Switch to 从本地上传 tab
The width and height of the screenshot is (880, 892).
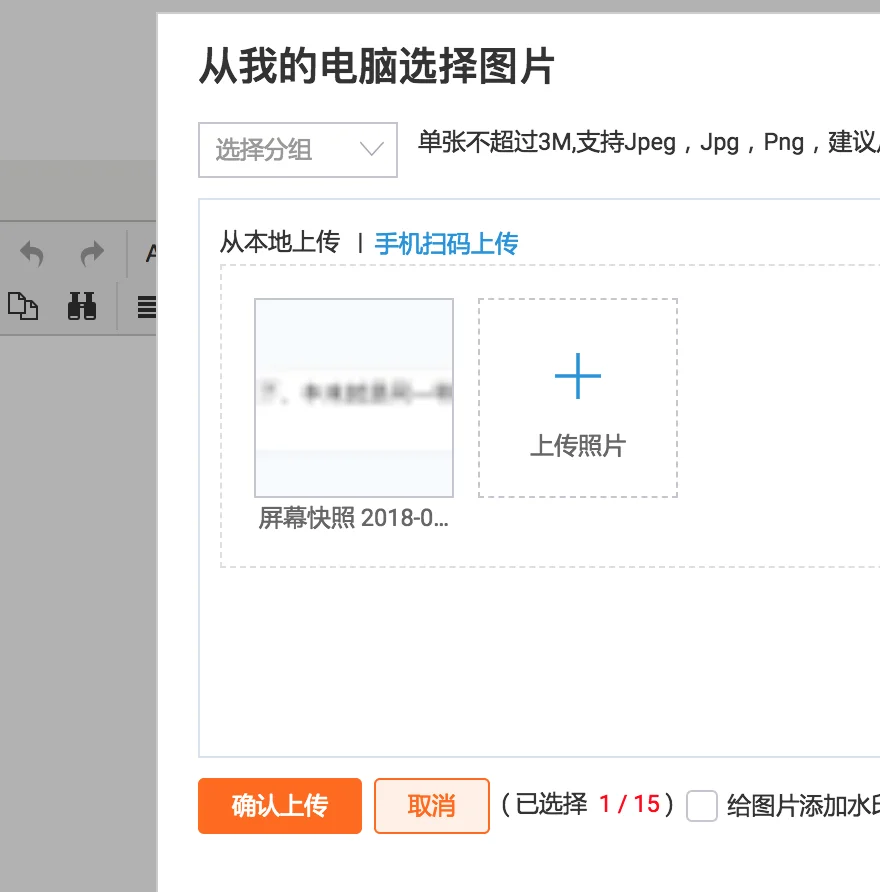(280, 242)
